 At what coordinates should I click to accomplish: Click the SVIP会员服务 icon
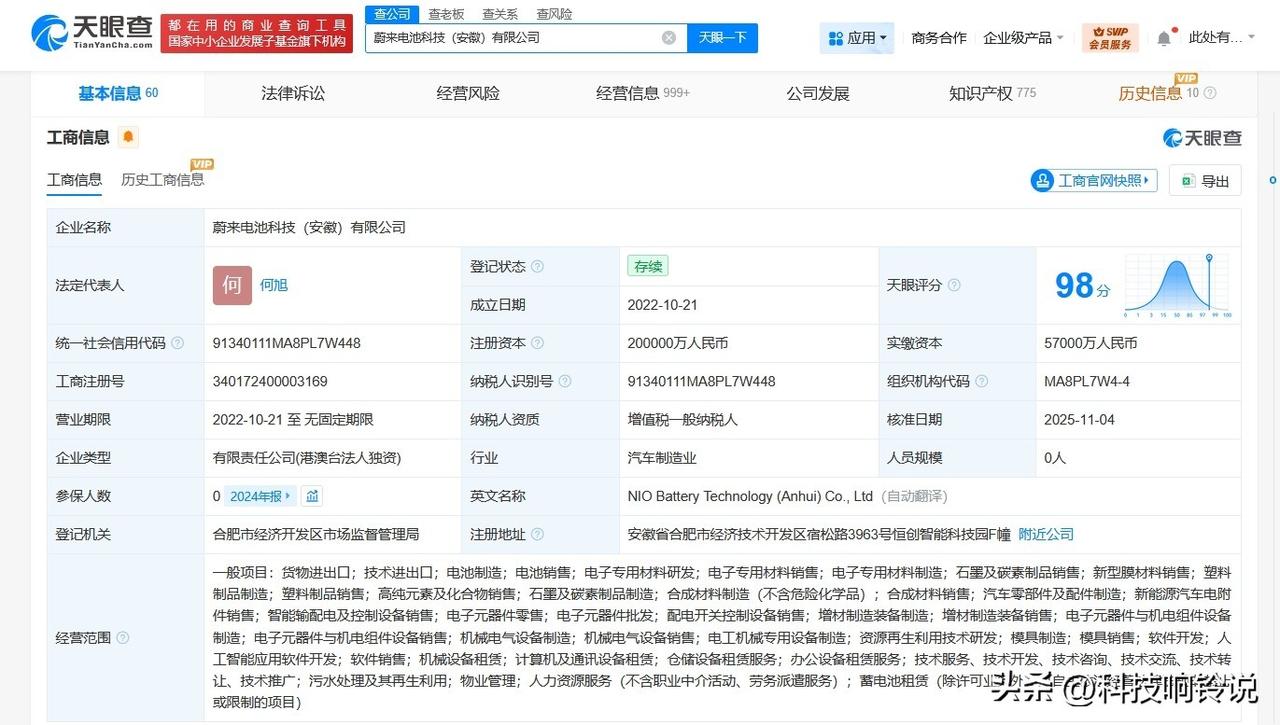1110,35
